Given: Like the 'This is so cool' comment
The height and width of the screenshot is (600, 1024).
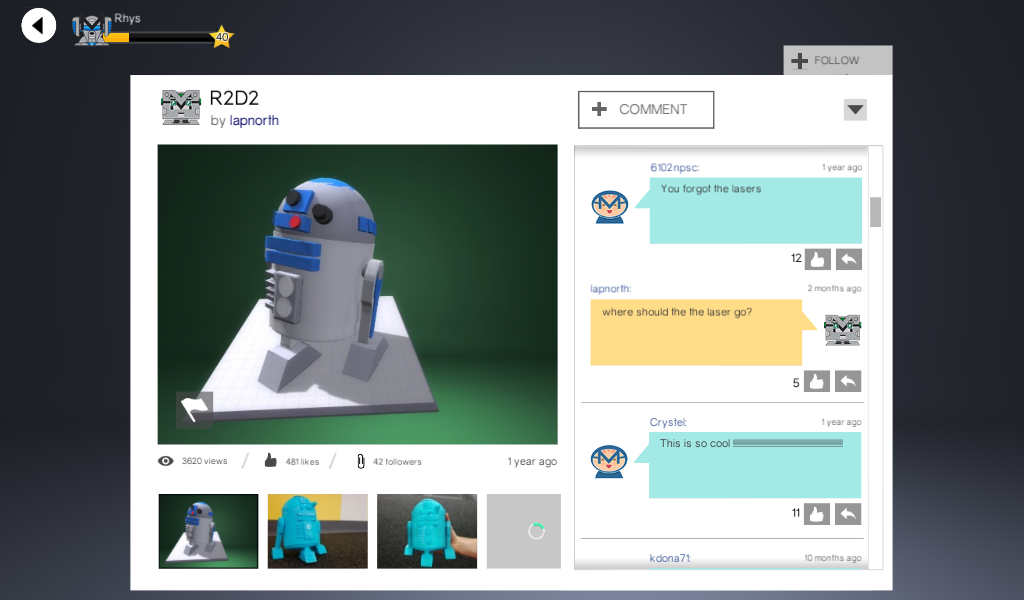Looking at the screenshot, I should point(816,514).
